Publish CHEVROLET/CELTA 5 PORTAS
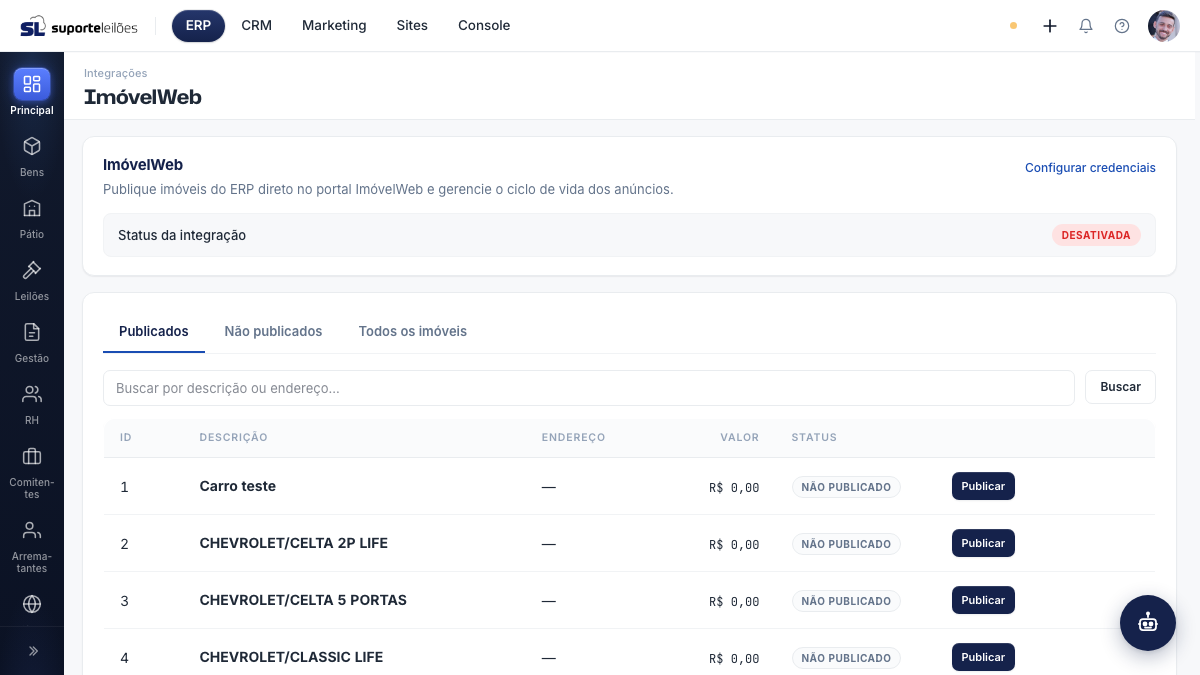 point(983,600)
